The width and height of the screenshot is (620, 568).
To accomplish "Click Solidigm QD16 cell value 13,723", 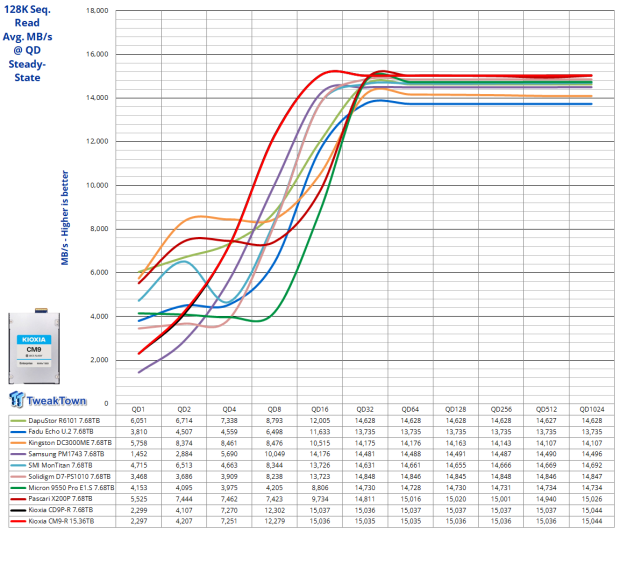I will point(320,477).
